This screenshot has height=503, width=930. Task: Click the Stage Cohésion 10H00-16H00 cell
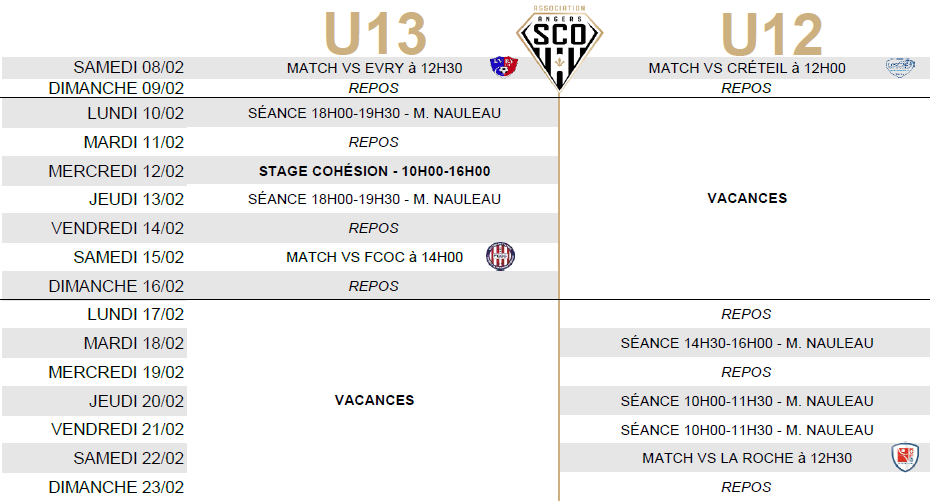point(374,171)
